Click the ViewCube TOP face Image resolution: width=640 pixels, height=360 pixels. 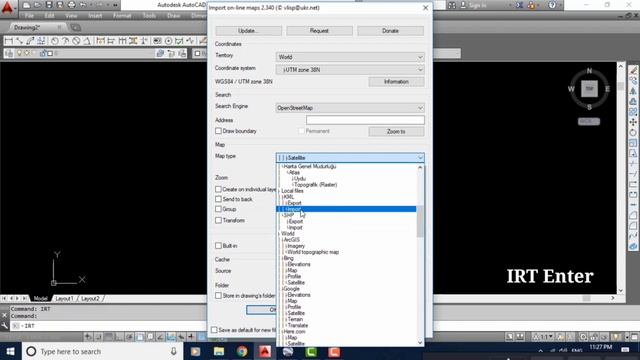point(589,89)
